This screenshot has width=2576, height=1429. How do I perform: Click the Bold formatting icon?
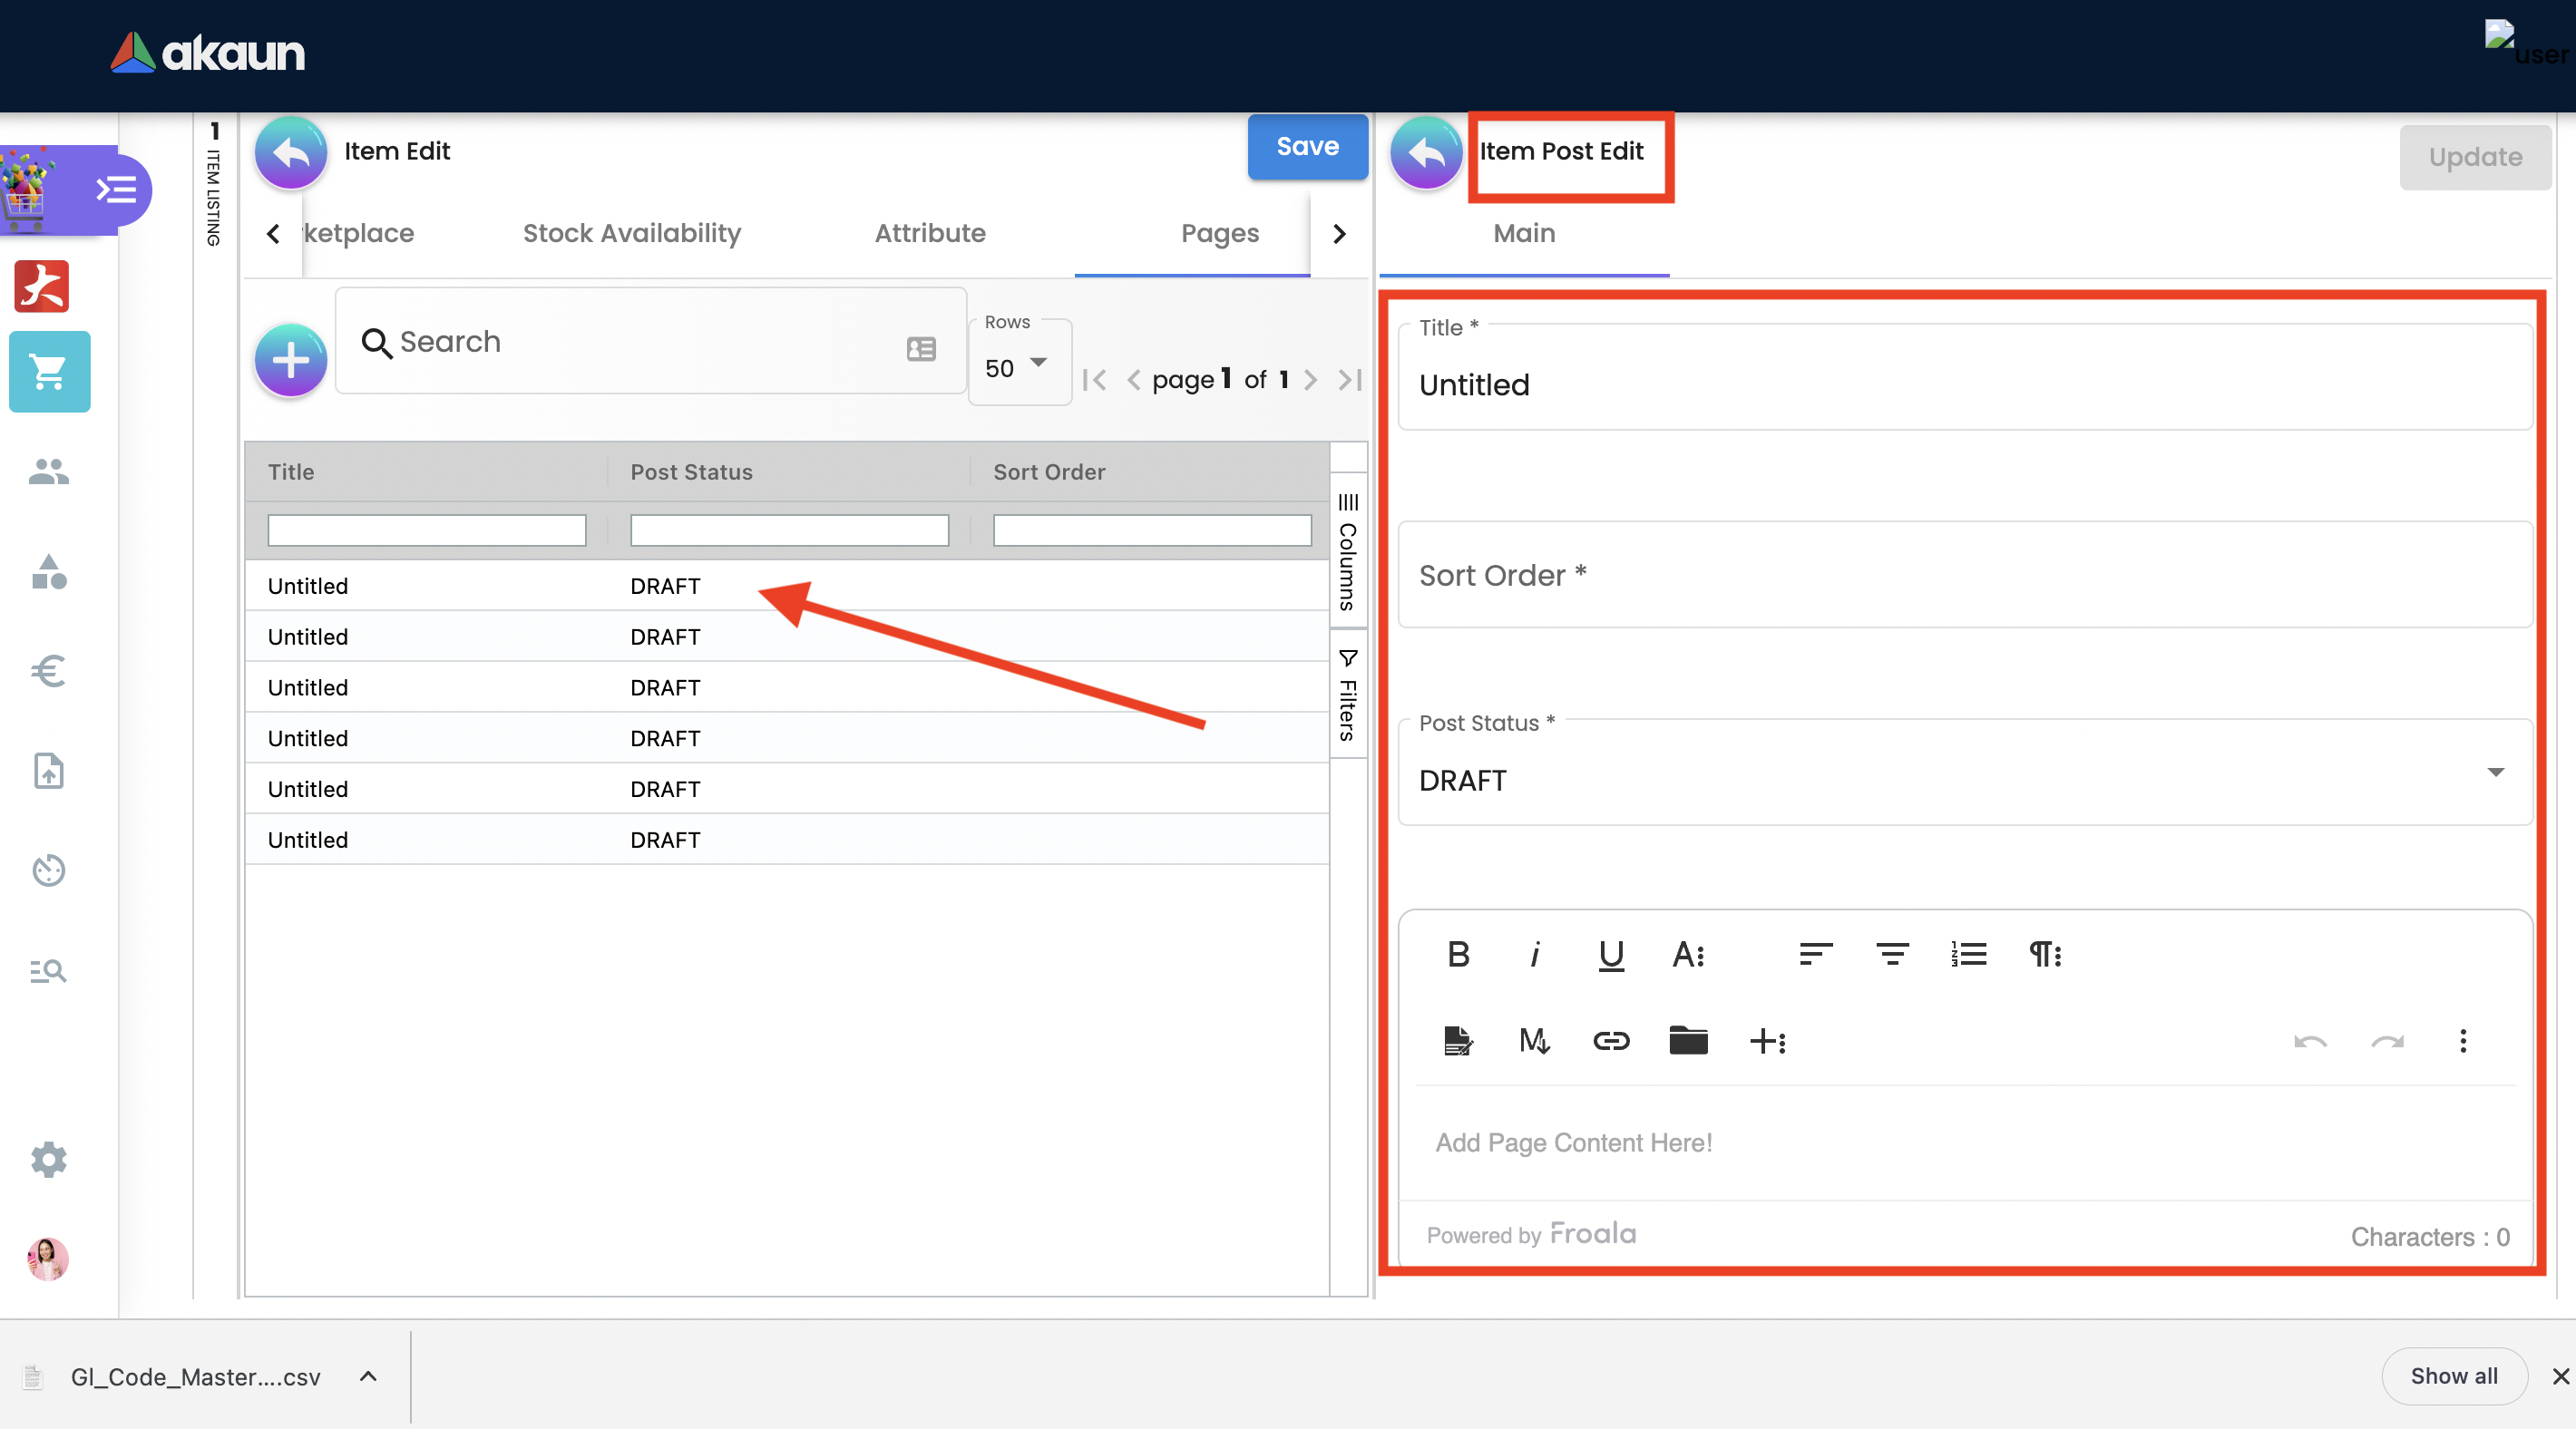[x=1458, y=954]
